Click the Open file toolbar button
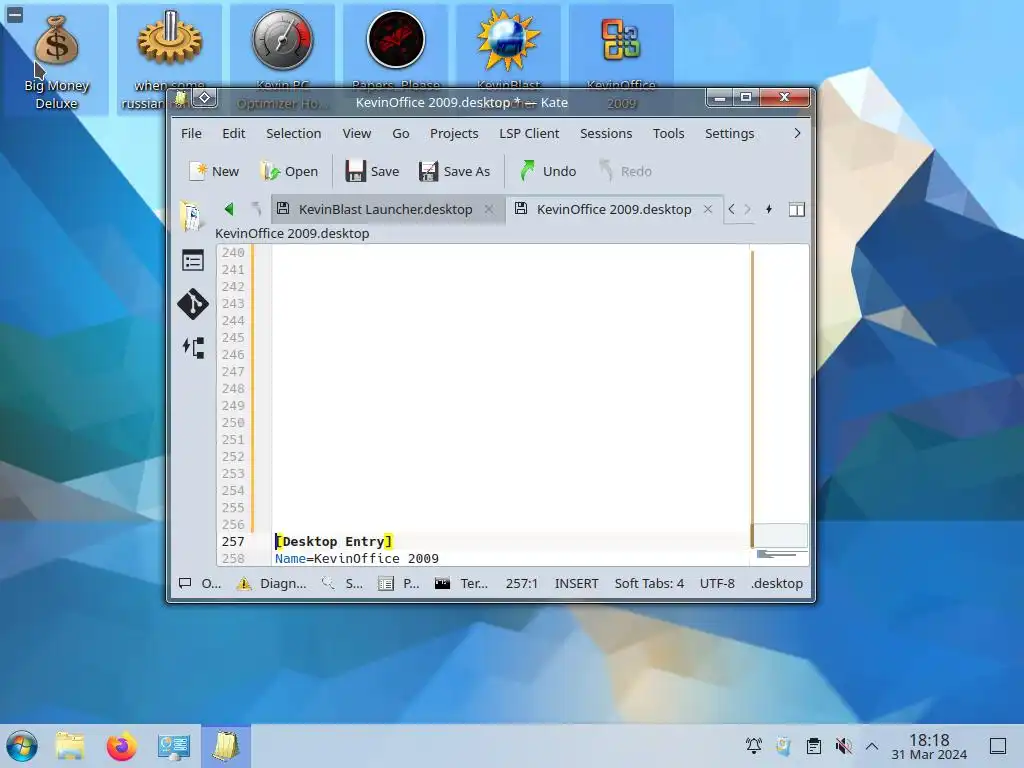Screen dimensions: 1024x768 point(289,171)
